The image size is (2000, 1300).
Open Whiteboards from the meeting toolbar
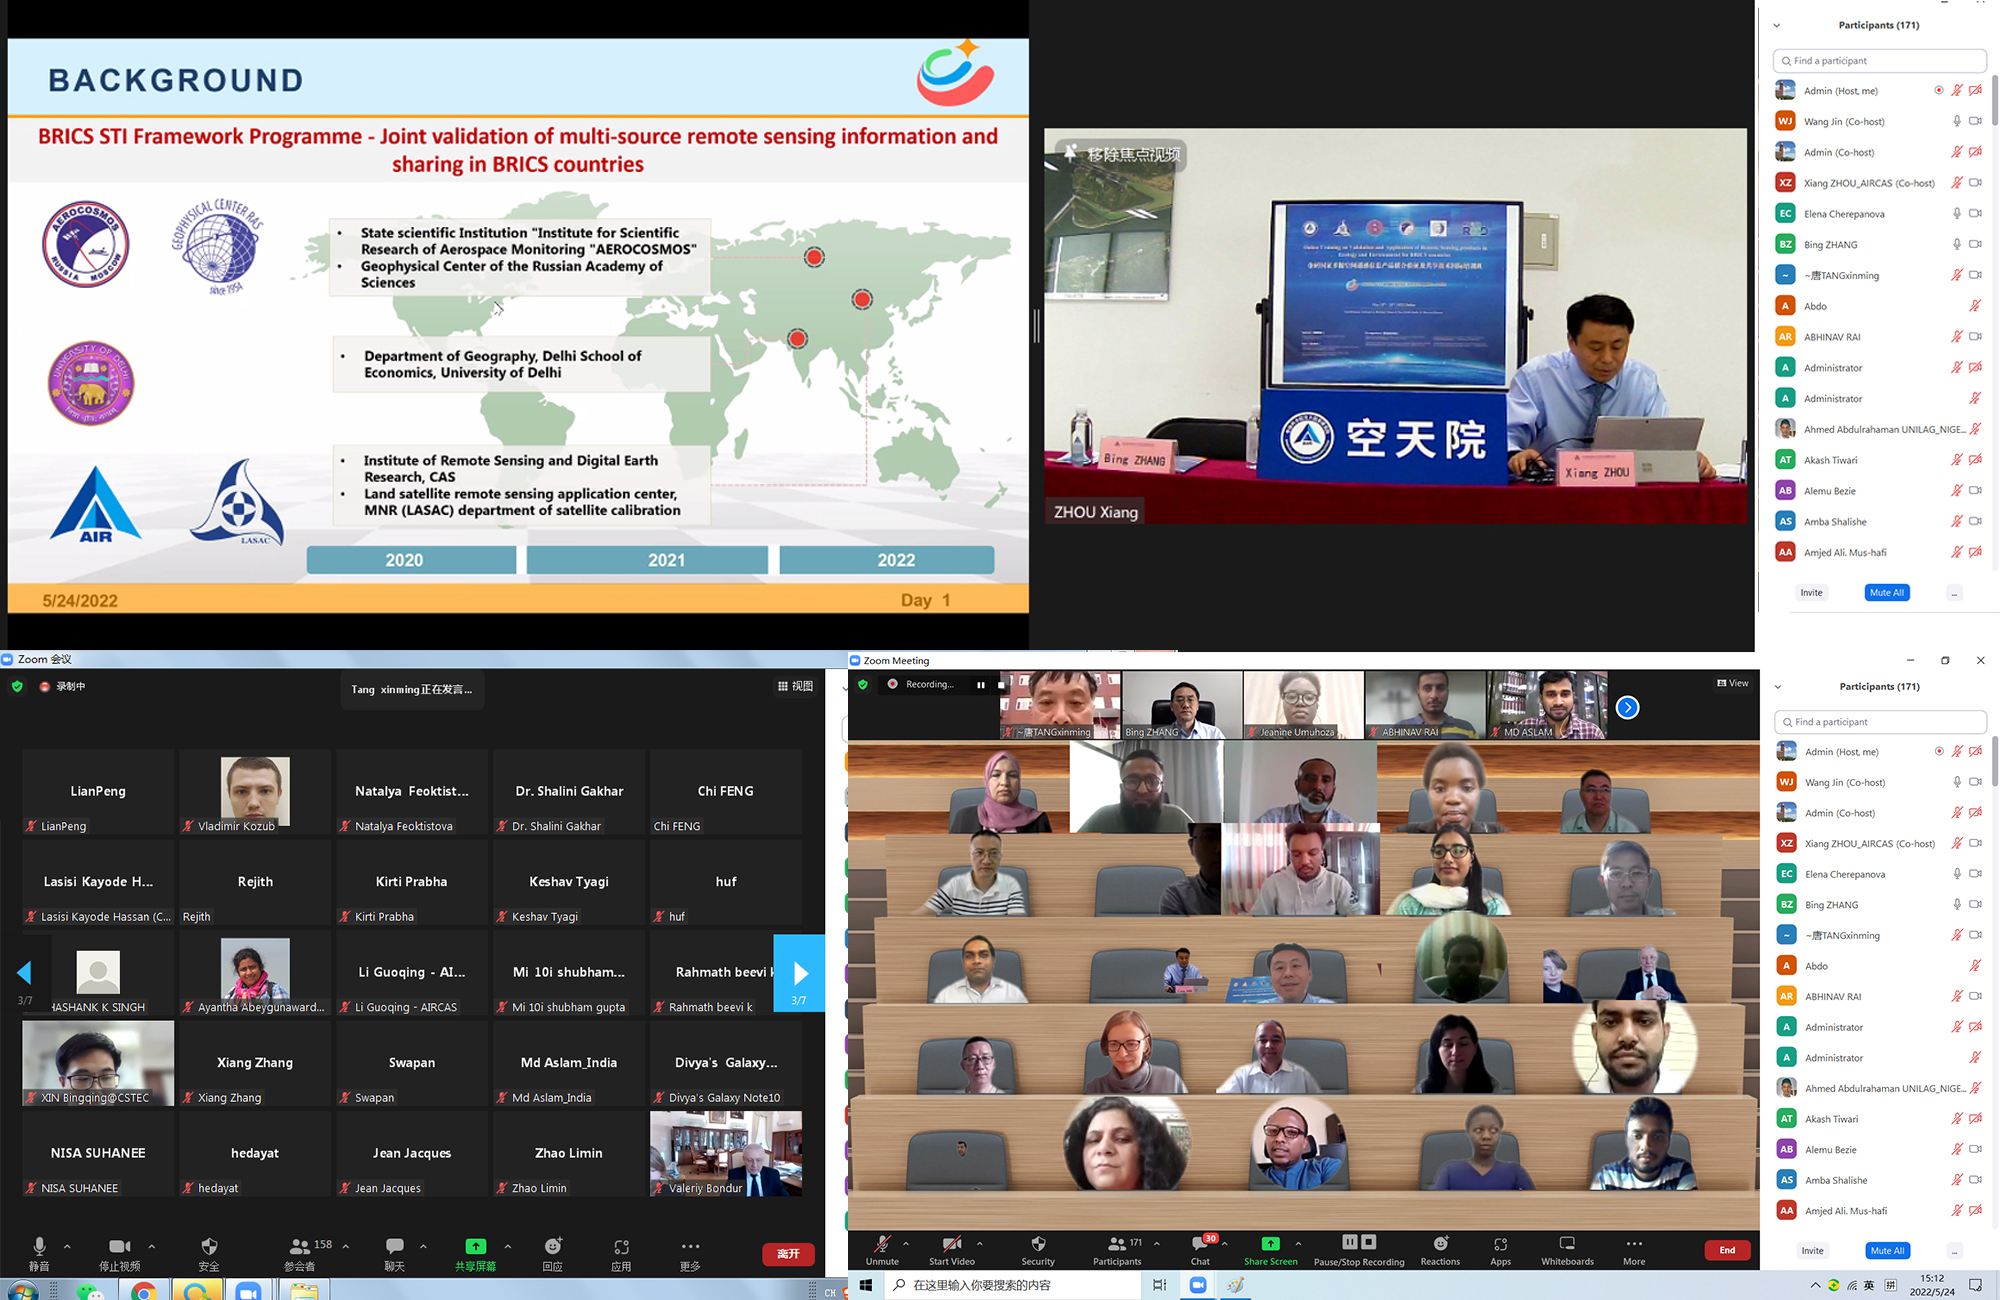point(1567,1247)
